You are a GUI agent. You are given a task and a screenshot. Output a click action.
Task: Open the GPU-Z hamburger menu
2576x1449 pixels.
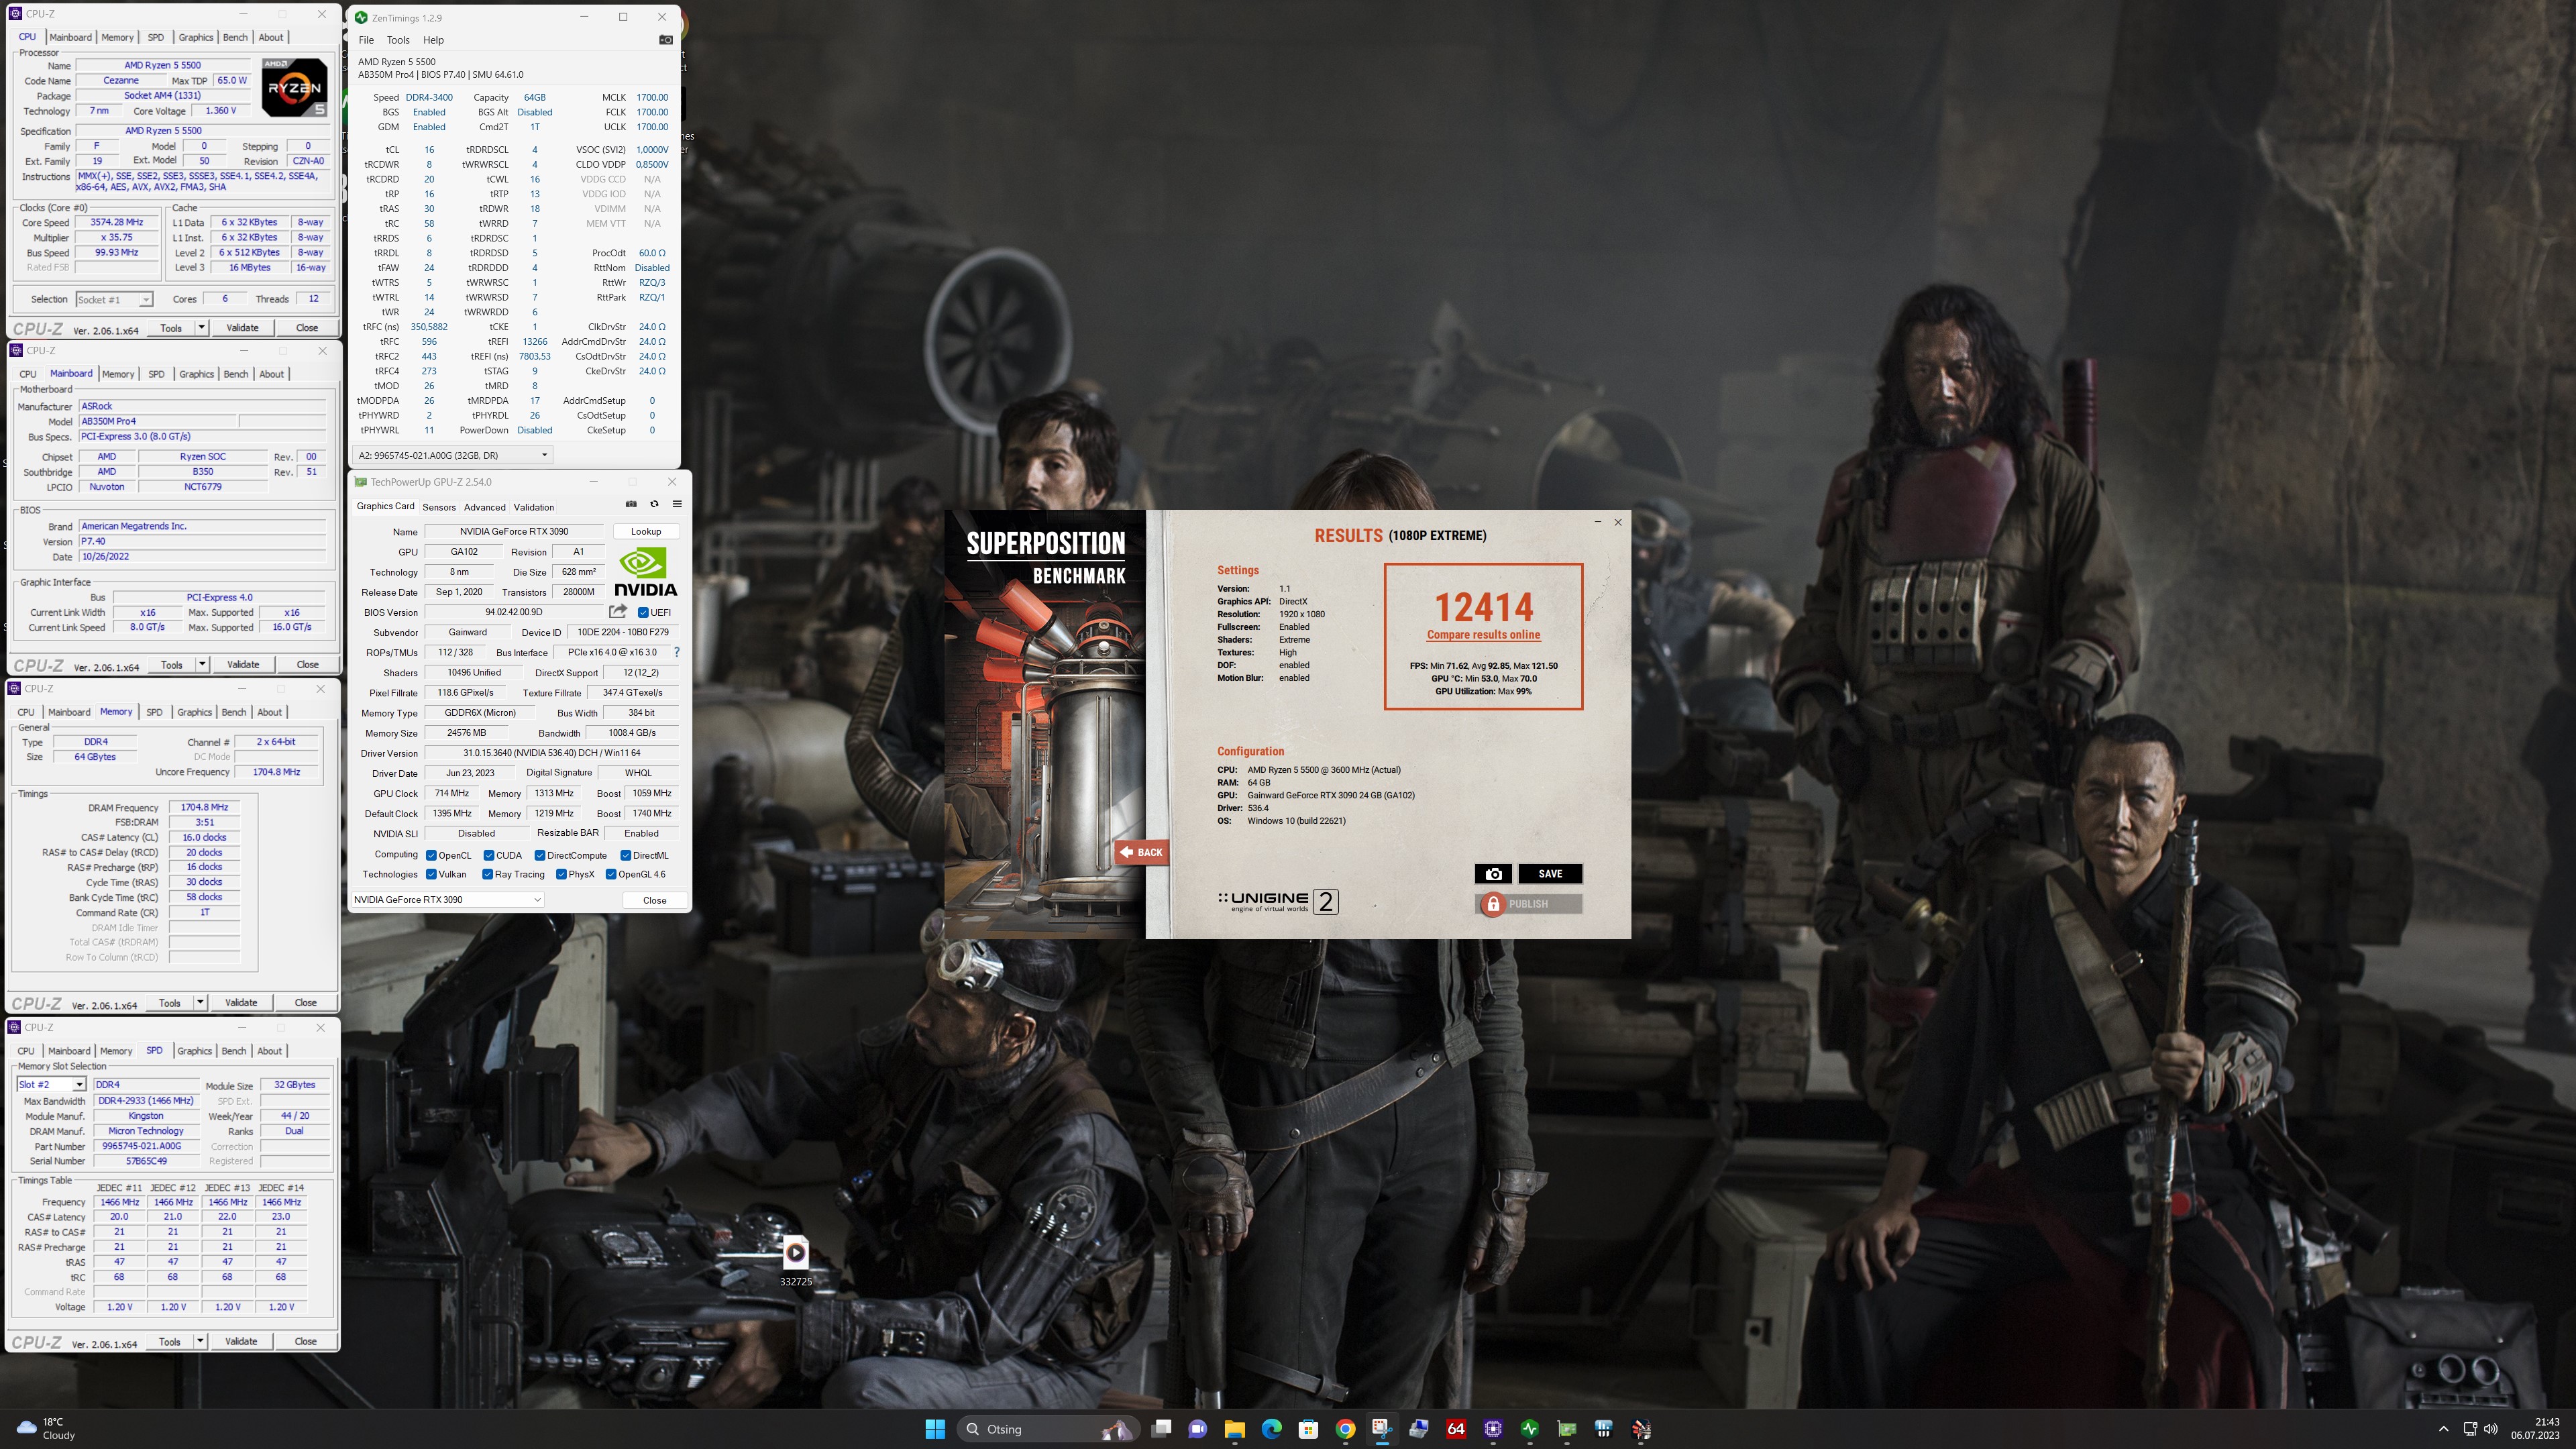tap(677, 504)
